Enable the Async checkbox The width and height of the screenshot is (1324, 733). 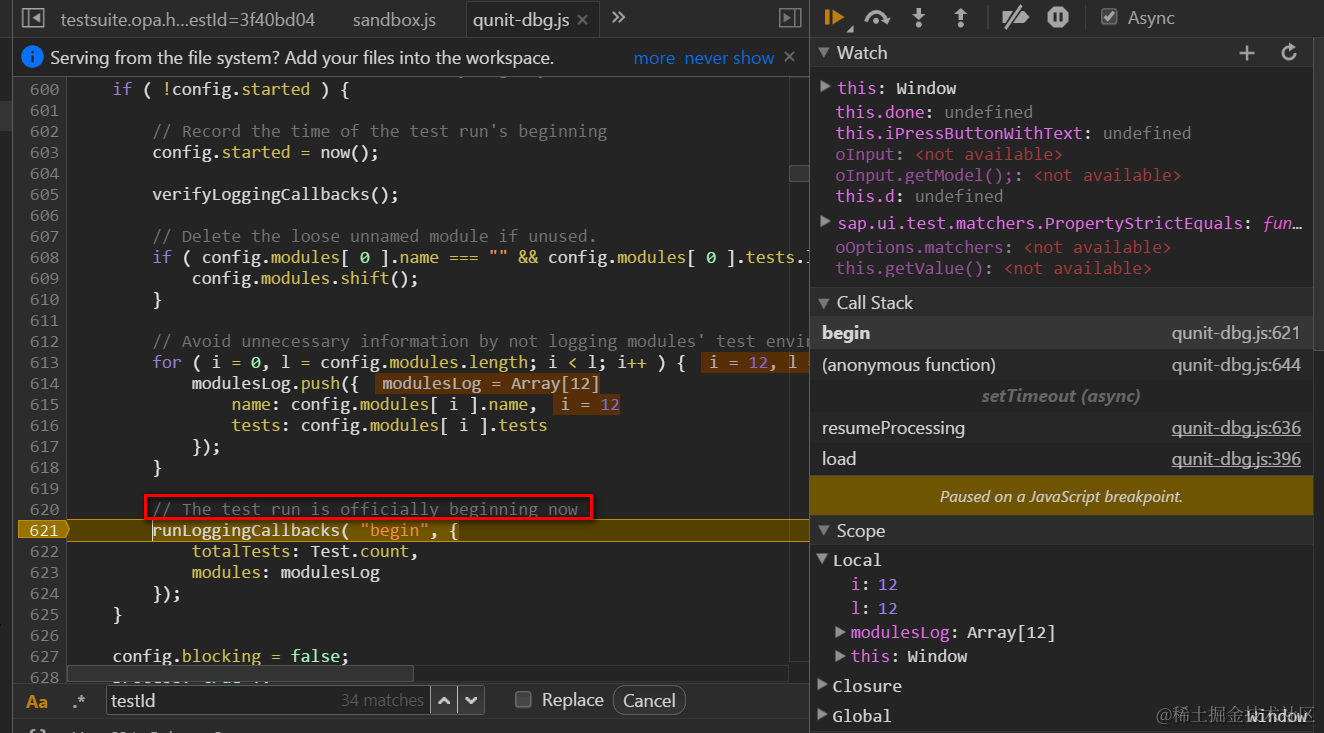coord(1108,17)
